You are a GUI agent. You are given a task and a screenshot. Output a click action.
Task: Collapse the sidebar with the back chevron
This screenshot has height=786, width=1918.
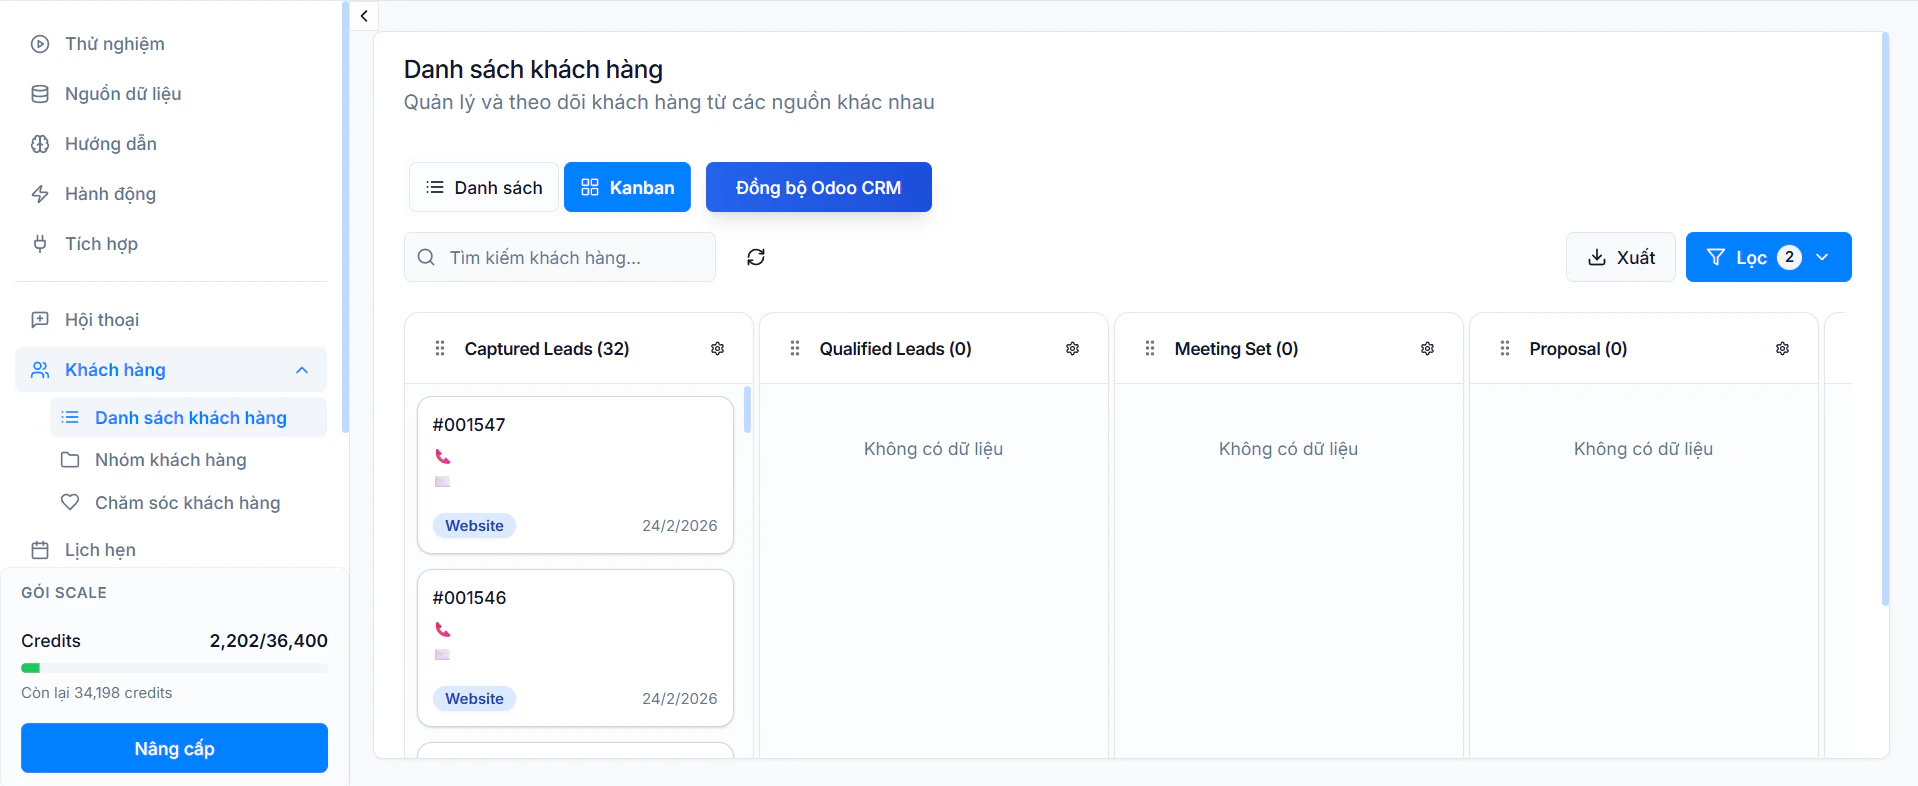point(364,15)
